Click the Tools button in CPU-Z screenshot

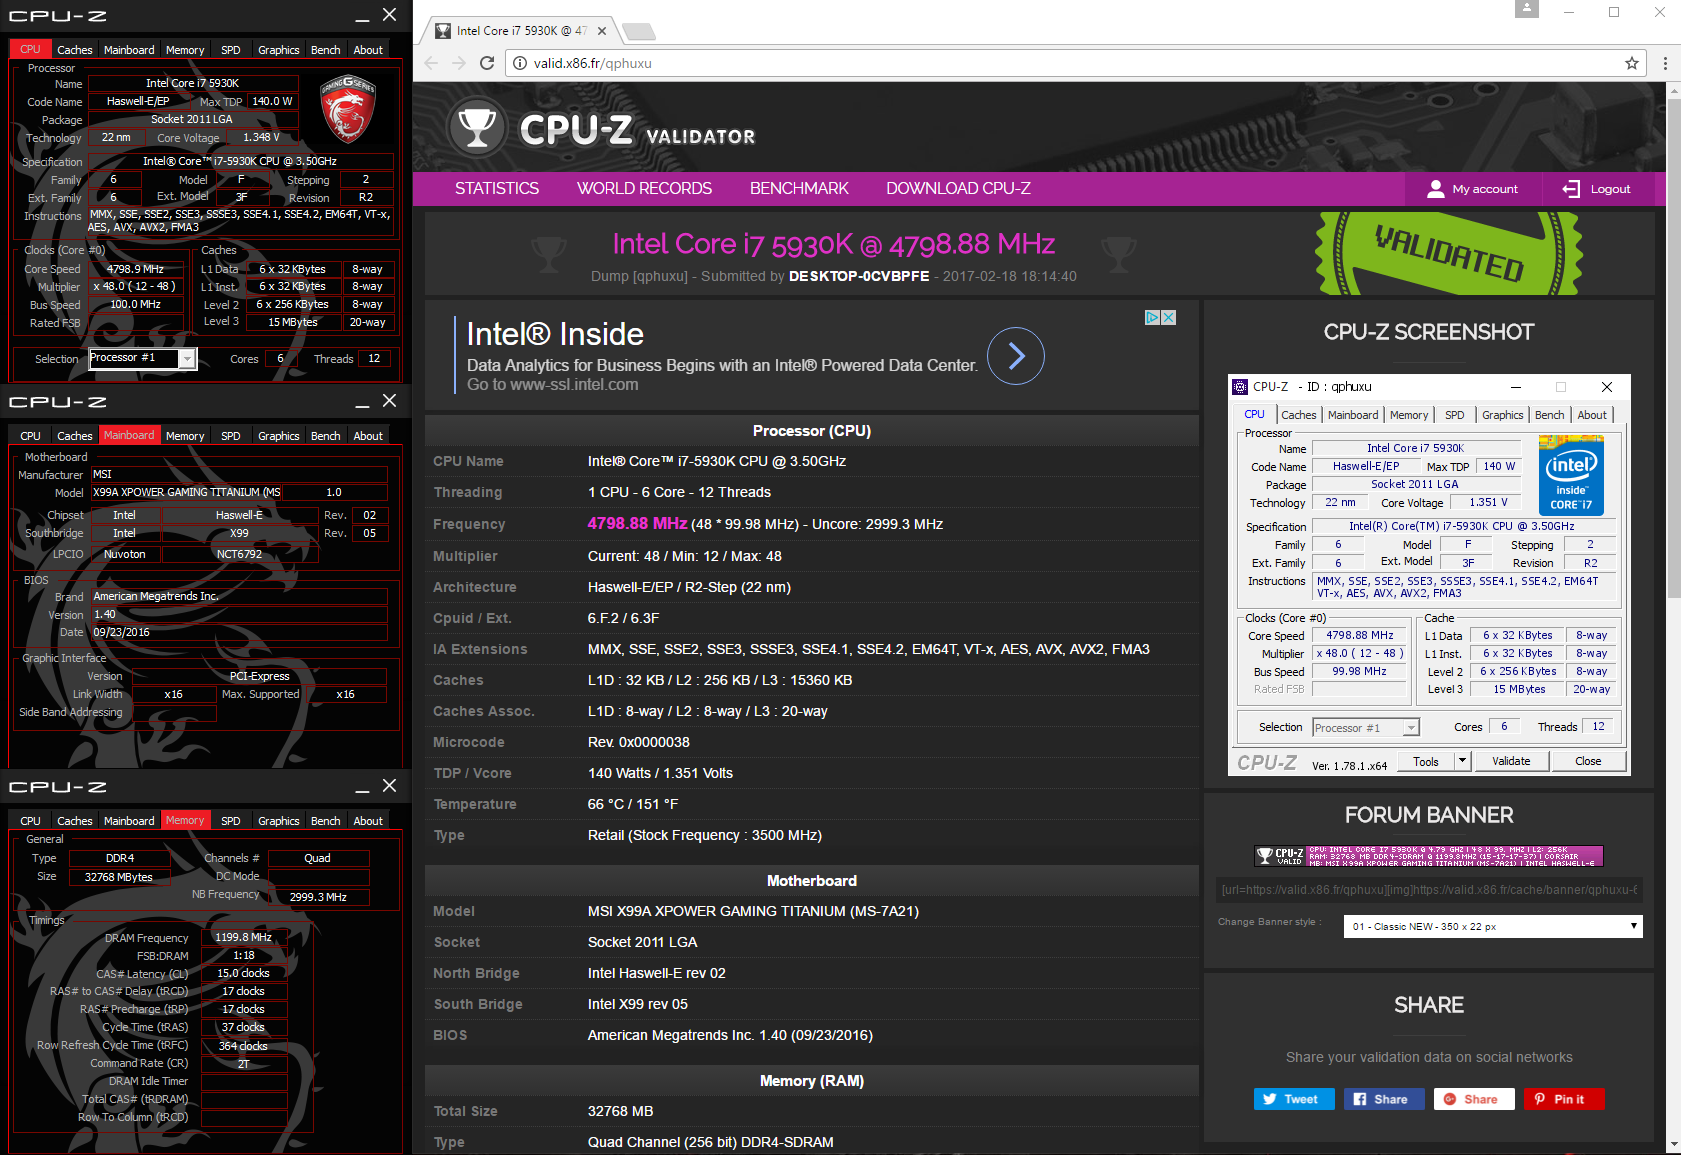[1426, 761]
